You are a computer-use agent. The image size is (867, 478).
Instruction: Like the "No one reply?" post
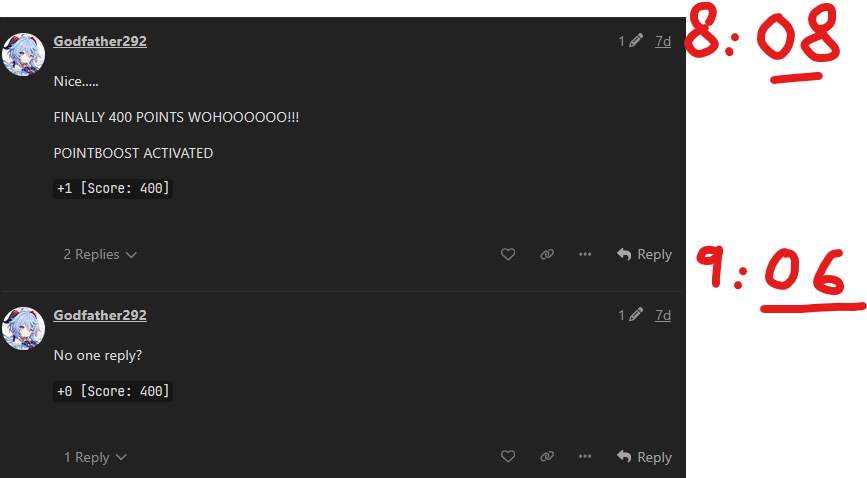(x=508, y=456)
